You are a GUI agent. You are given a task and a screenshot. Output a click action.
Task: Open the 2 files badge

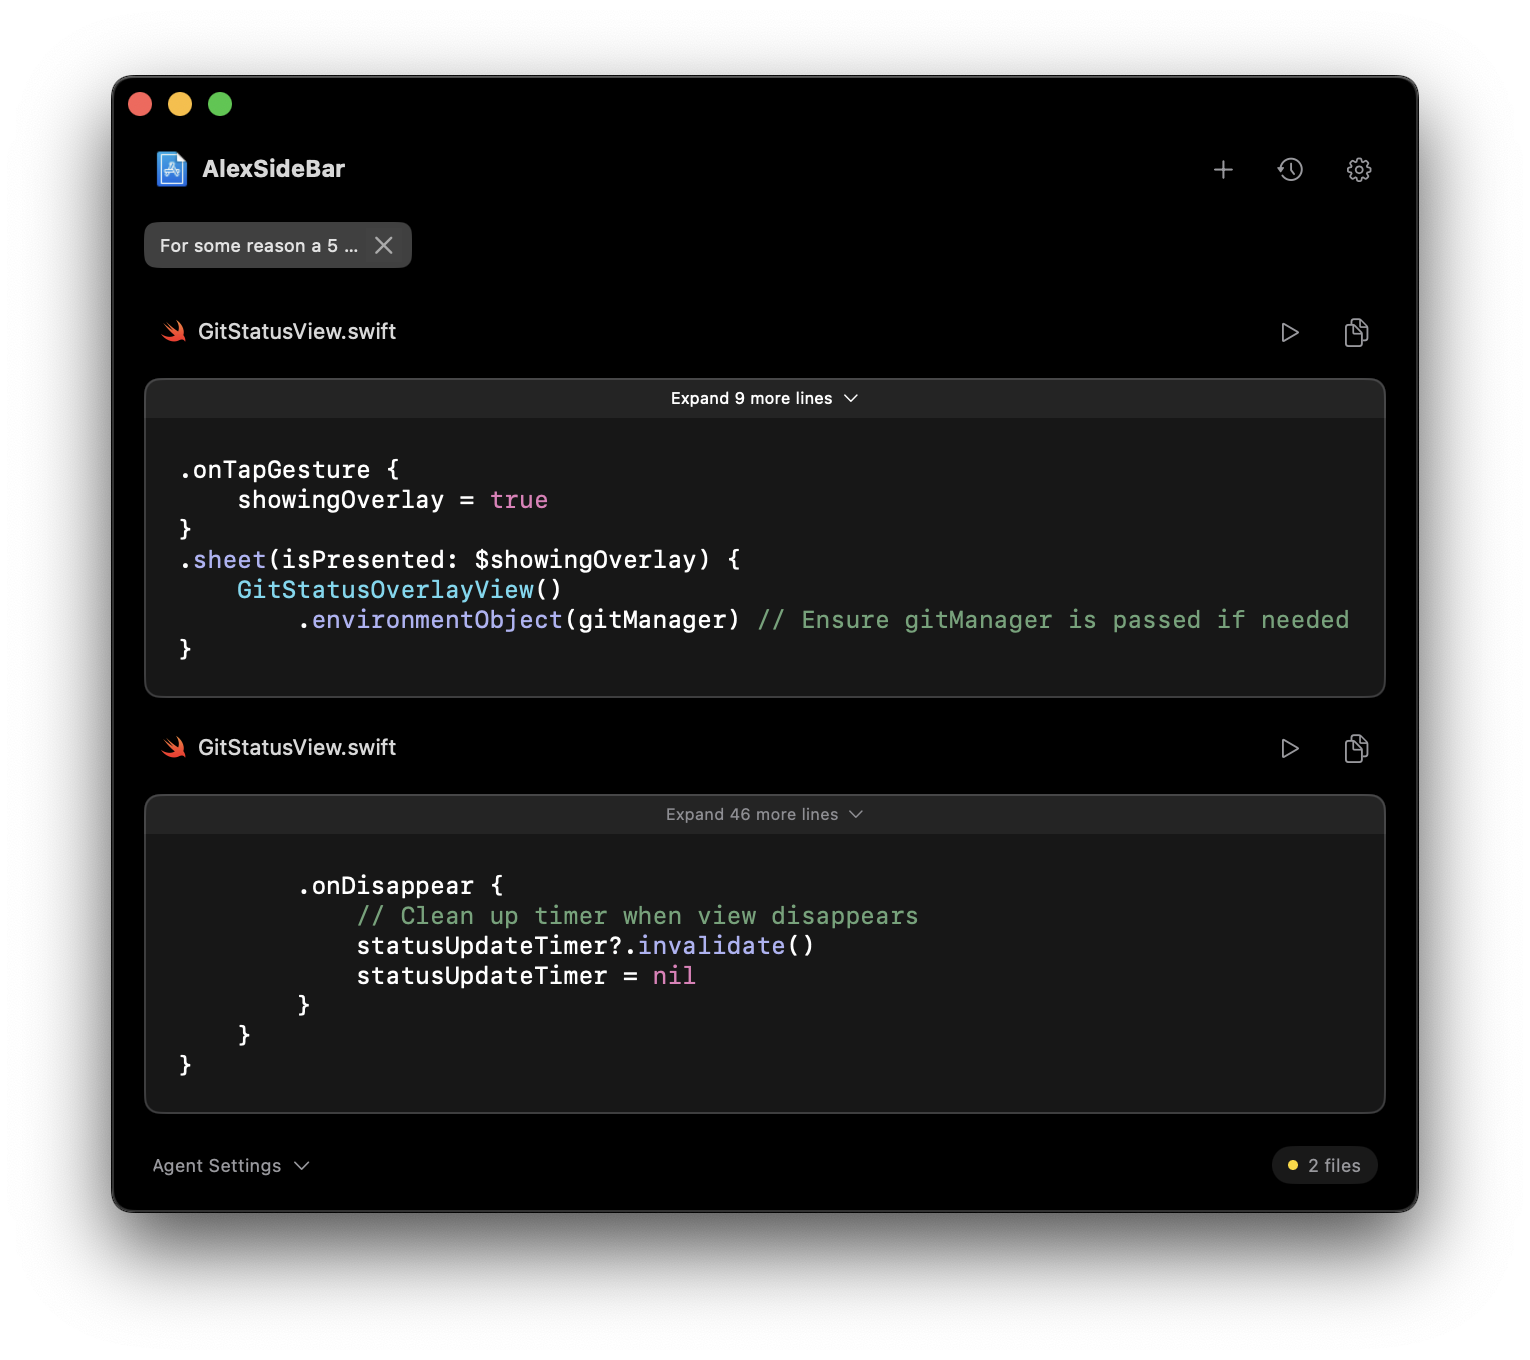(x=1324, y=1165)
